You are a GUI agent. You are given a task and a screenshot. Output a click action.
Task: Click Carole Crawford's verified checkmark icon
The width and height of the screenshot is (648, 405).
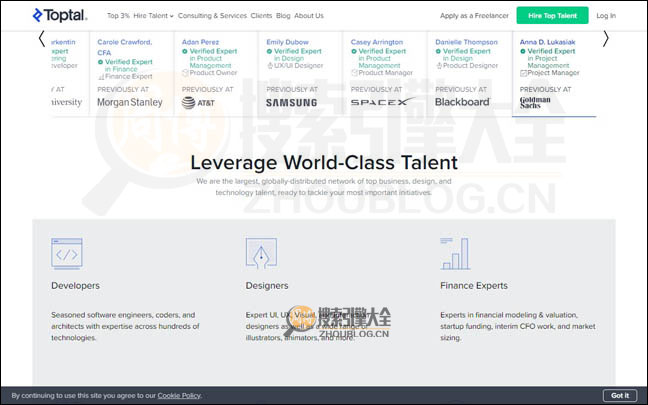click(100, 62)
